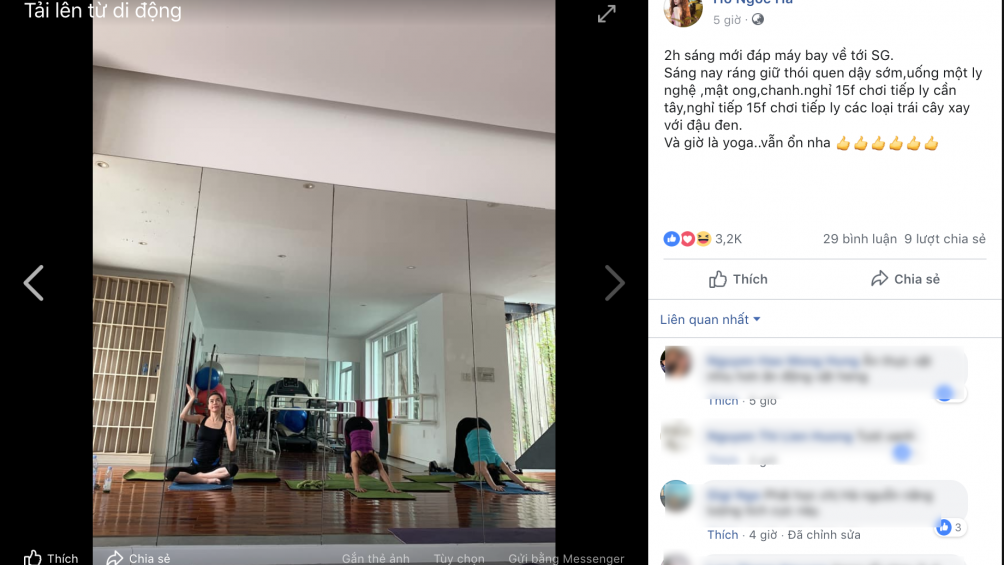Image resolution: width=1004 pixels, height=565 pixels.
Task: Click Thích under photo at bottom left
Action: 51,558
